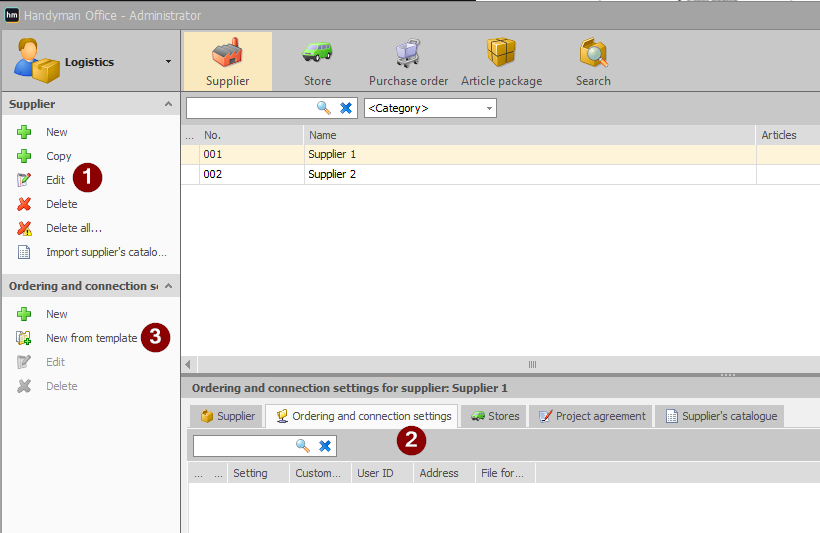Open the Category dropdown
The width and height of the screenshot is (820, 533).
(x=430, y=108)
